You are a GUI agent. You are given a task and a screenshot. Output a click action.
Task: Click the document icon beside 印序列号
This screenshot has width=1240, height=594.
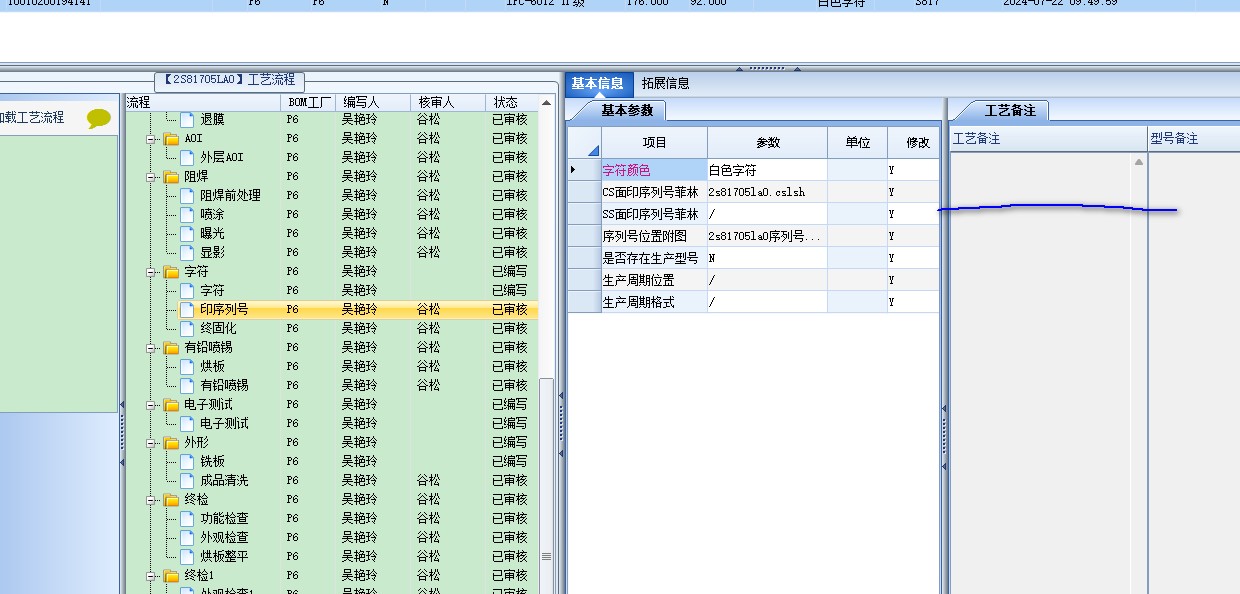click(x=187, y=310)
